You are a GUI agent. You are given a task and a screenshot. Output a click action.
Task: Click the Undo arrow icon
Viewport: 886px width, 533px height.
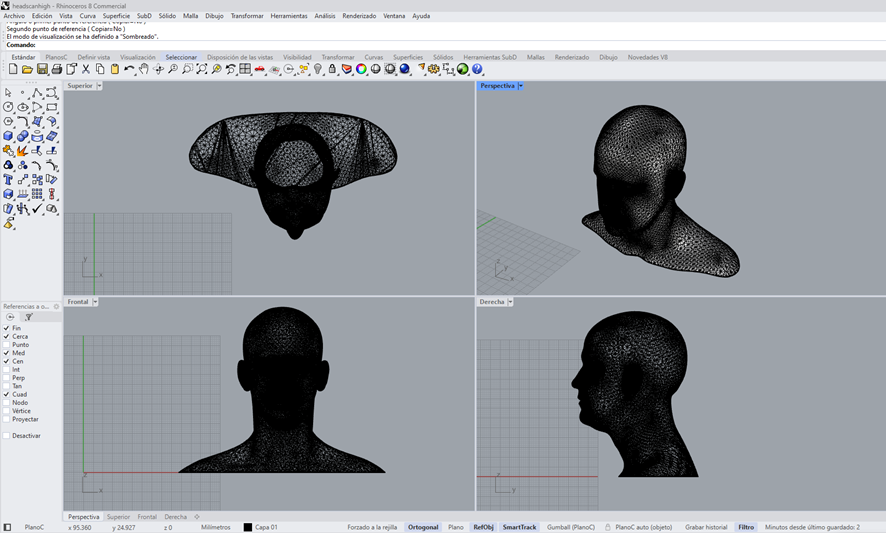click(x=129, y=70)
